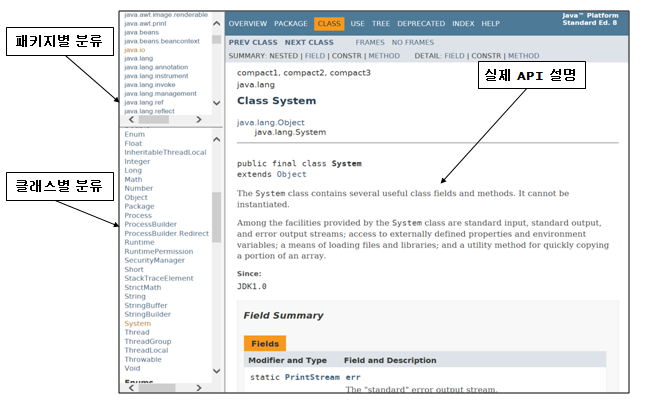Click the NO FRAMES link
Screen dimensions: 662x404
tap(412, 42)
